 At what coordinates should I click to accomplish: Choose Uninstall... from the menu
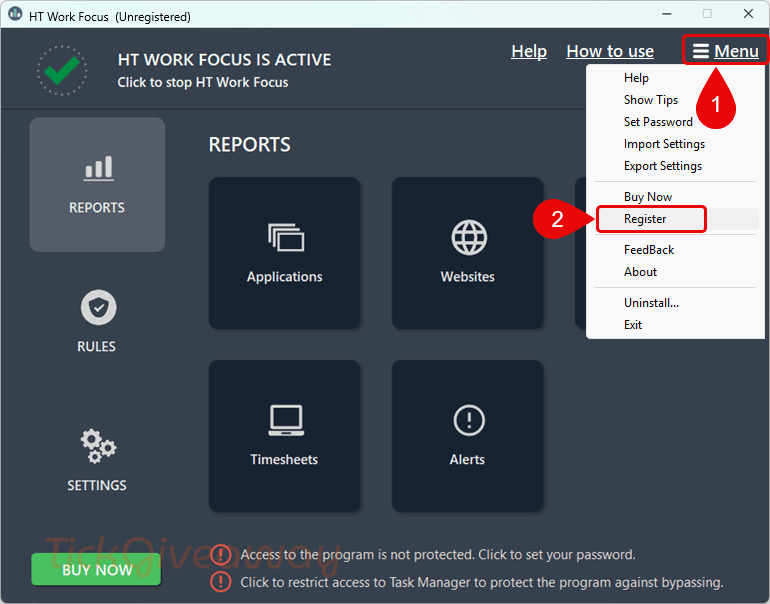[651, 303]
